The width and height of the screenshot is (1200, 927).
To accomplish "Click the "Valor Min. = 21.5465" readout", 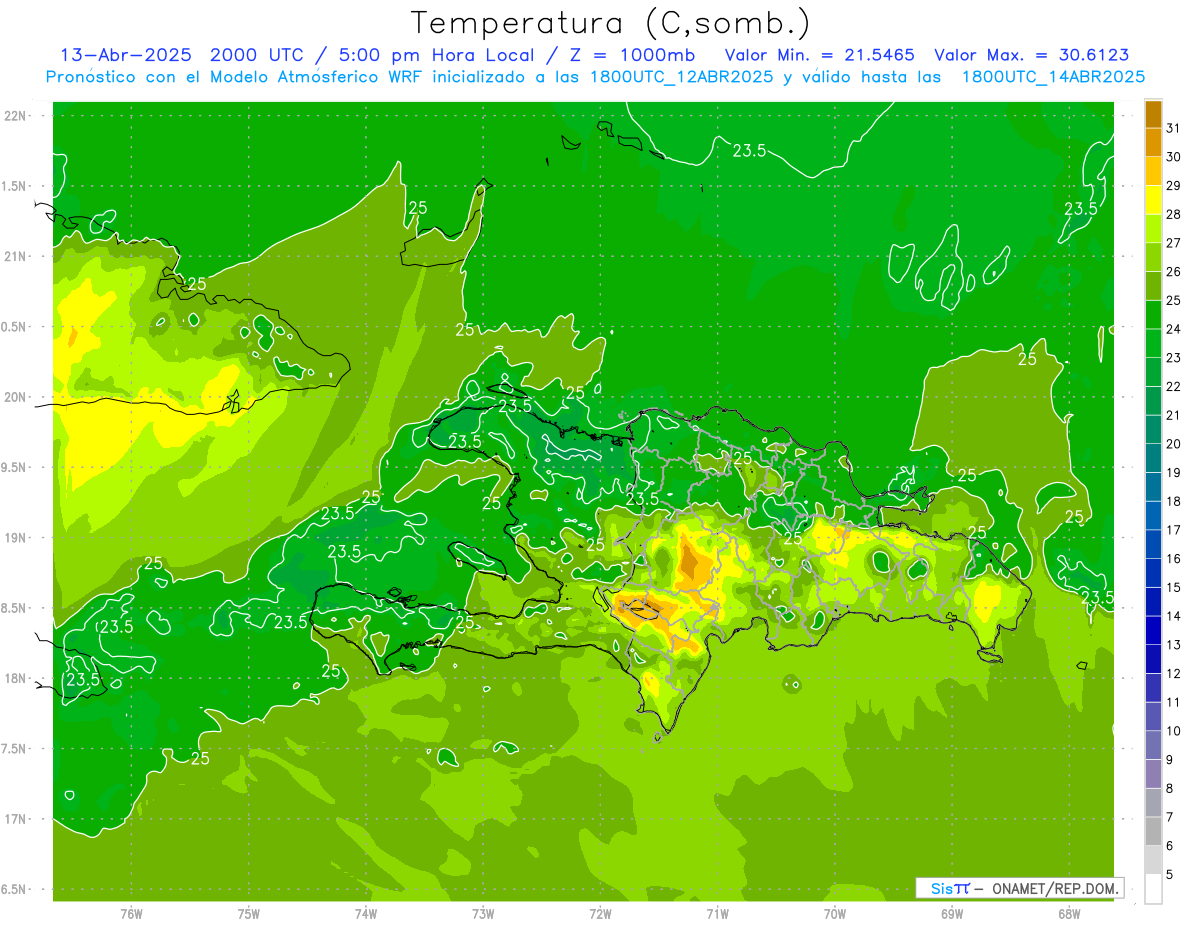I will click(x=819, y=55).
